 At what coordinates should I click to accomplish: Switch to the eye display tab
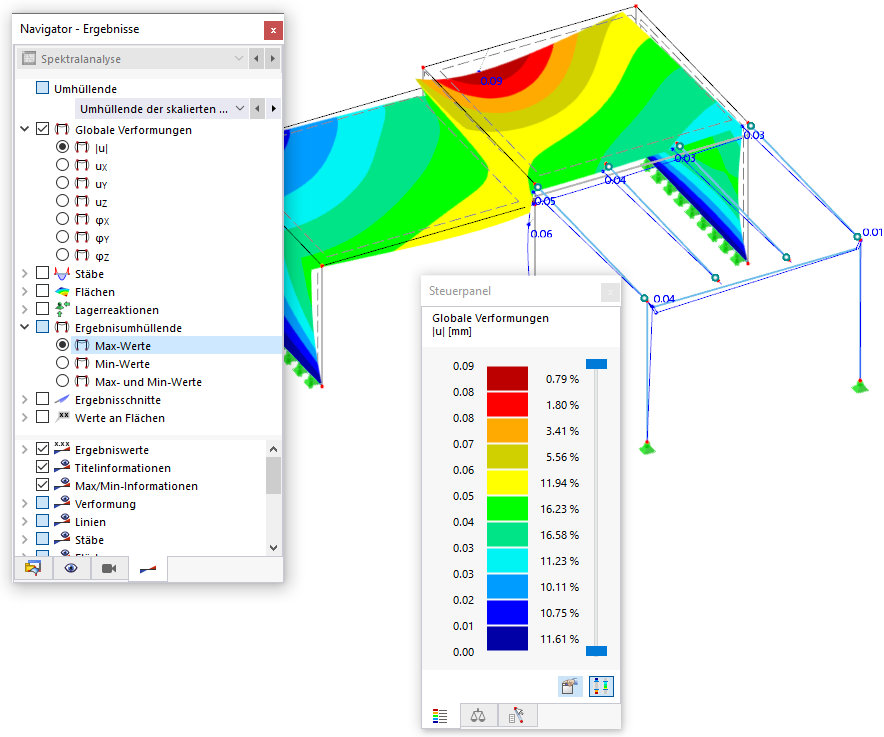coord(71,568)
